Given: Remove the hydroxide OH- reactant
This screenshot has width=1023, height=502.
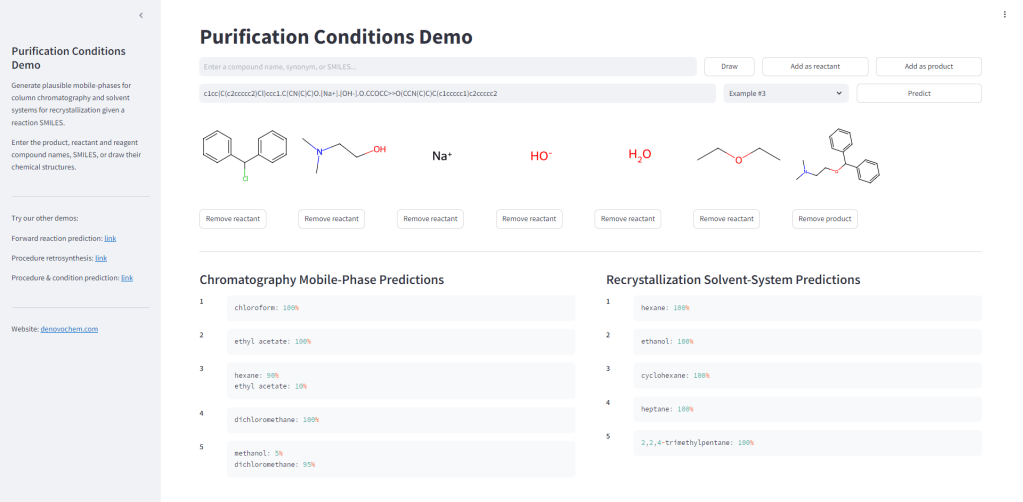Looking at the screenshot, I should [529, 219].
